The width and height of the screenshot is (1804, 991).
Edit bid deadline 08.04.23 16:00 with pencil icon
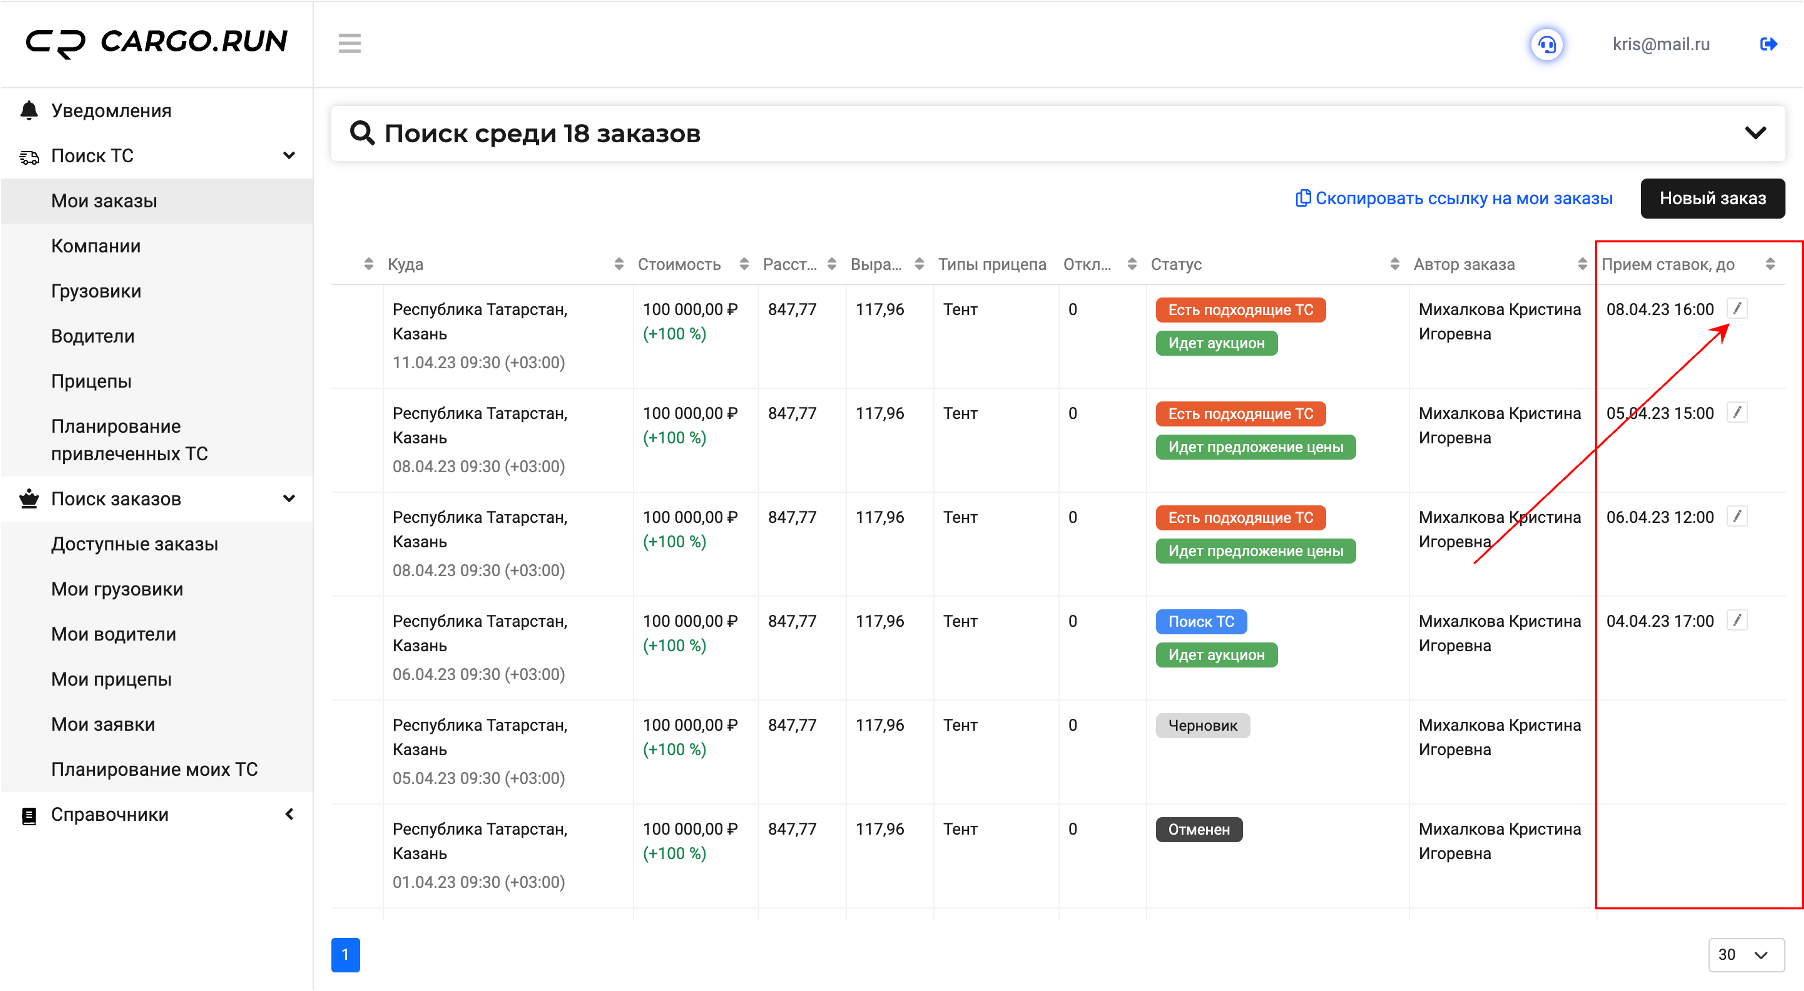1738,309
